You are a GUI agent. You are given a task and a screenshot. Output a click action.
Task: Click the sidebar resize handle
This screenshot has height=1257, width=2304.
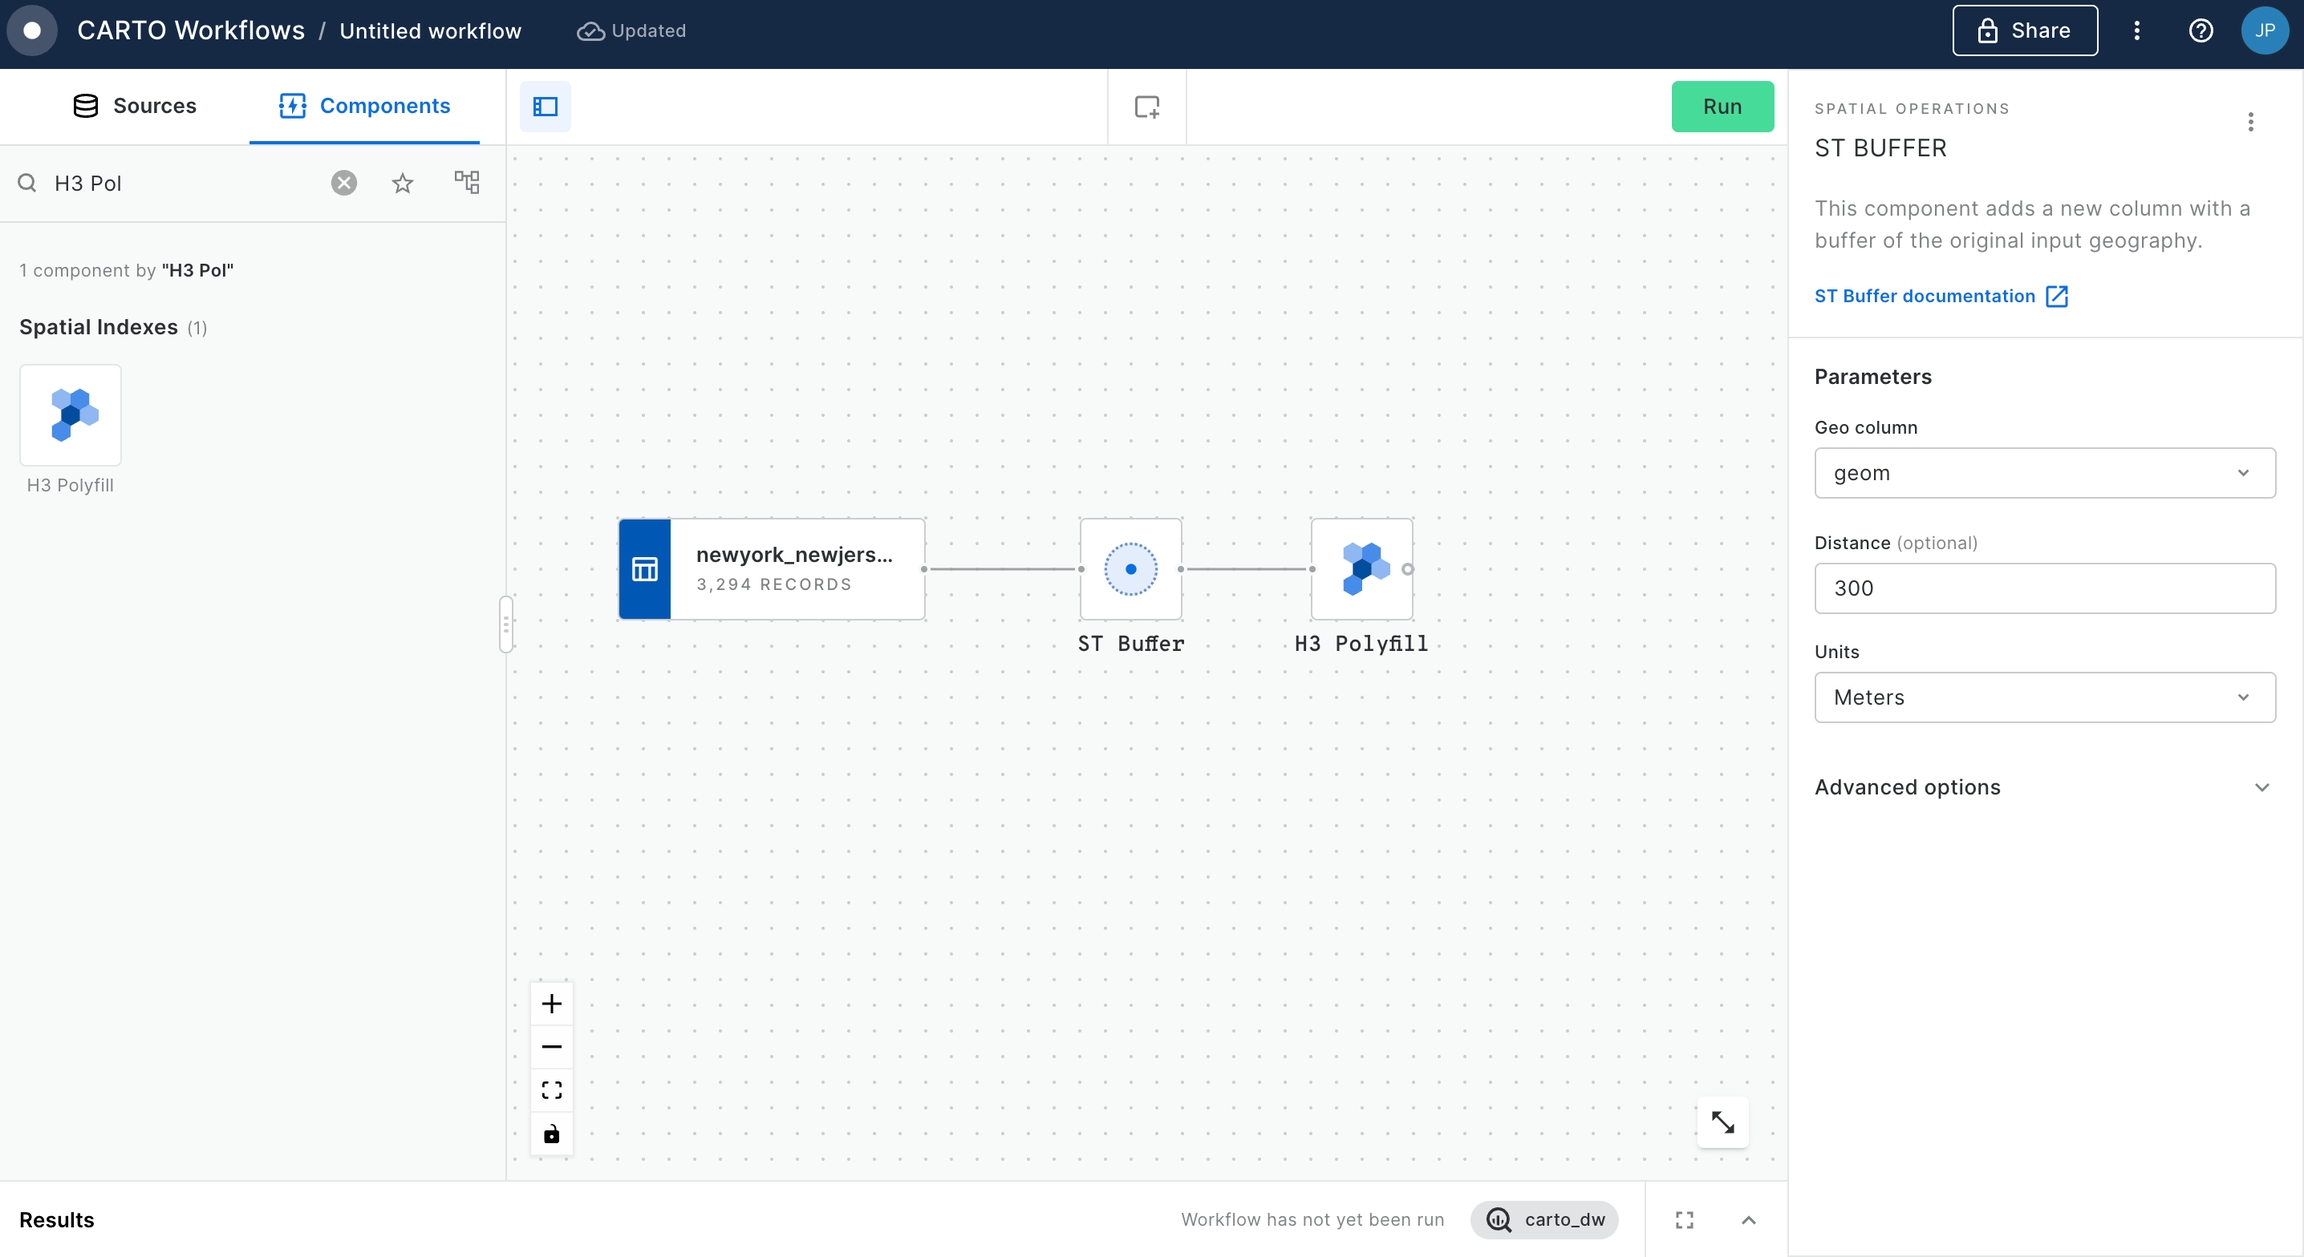[506, 624]
